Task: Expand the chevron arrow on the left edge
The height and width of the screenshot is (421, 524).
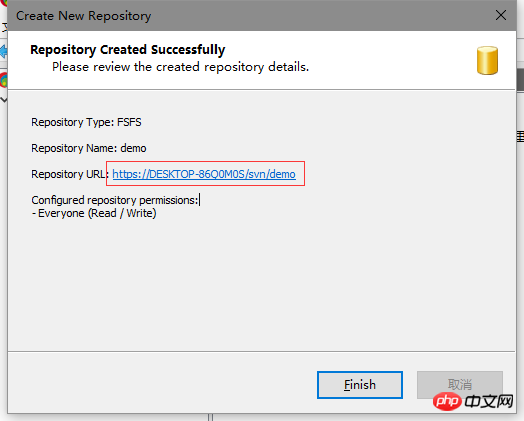Action: [x=3, y=100]
